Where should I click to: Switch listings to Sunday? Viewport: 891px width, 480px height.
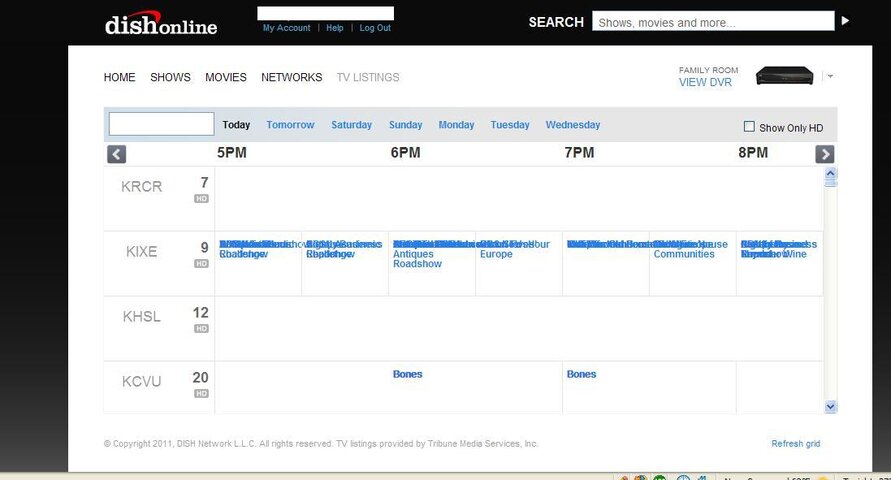click(x=406, y=125)
